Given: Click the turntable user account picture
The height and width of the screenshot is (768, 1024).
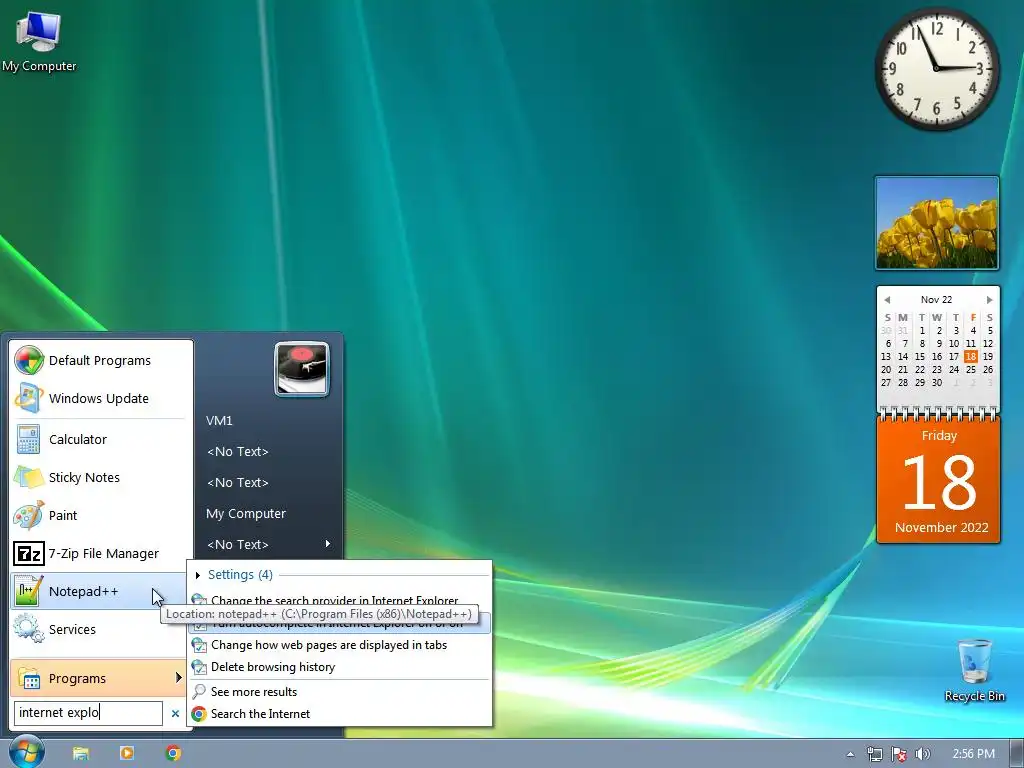Looking at the screenshot, I should pos(302,369).
